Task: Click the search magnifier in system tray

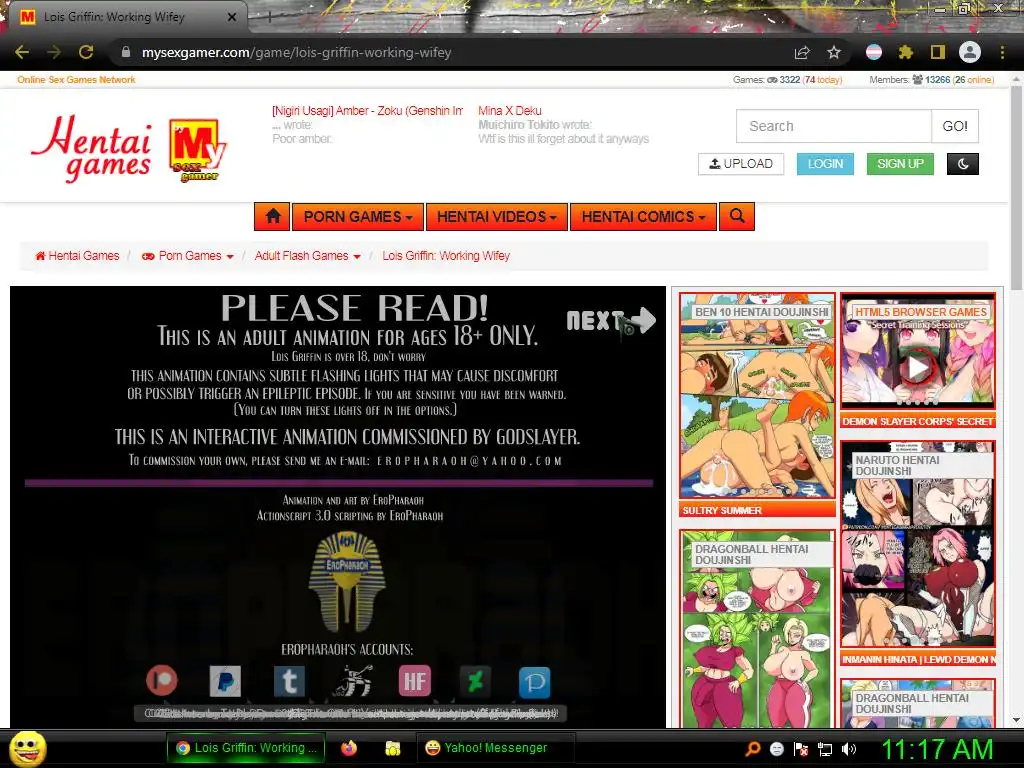Action: 752,749
